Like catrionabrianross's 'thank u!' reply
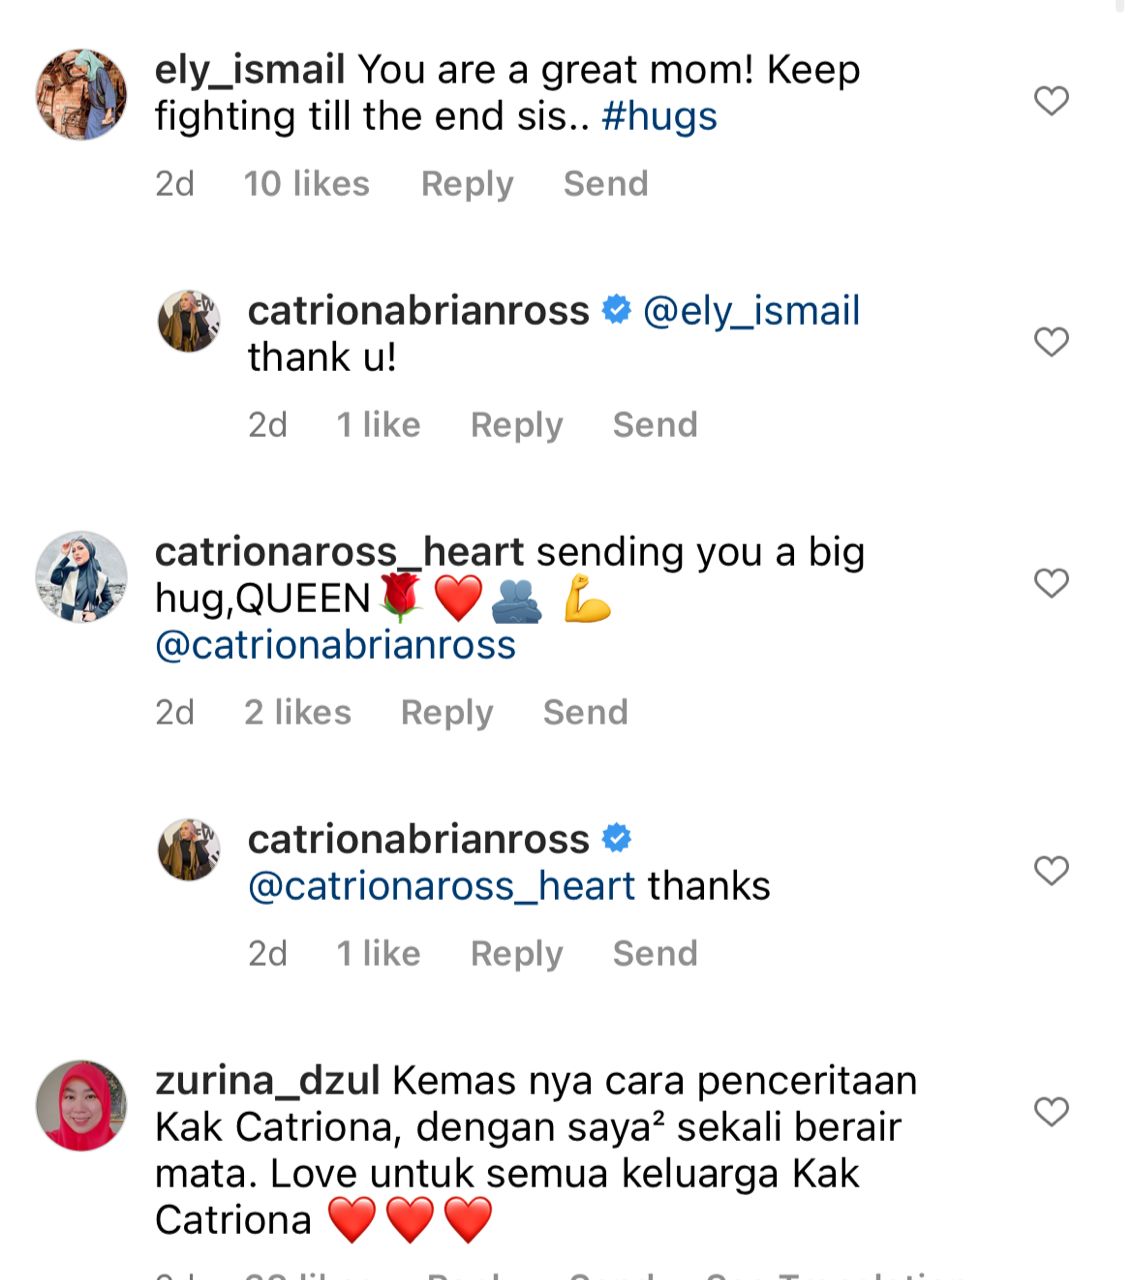Screen dimensions: 1133x1280 [1051, 341]
